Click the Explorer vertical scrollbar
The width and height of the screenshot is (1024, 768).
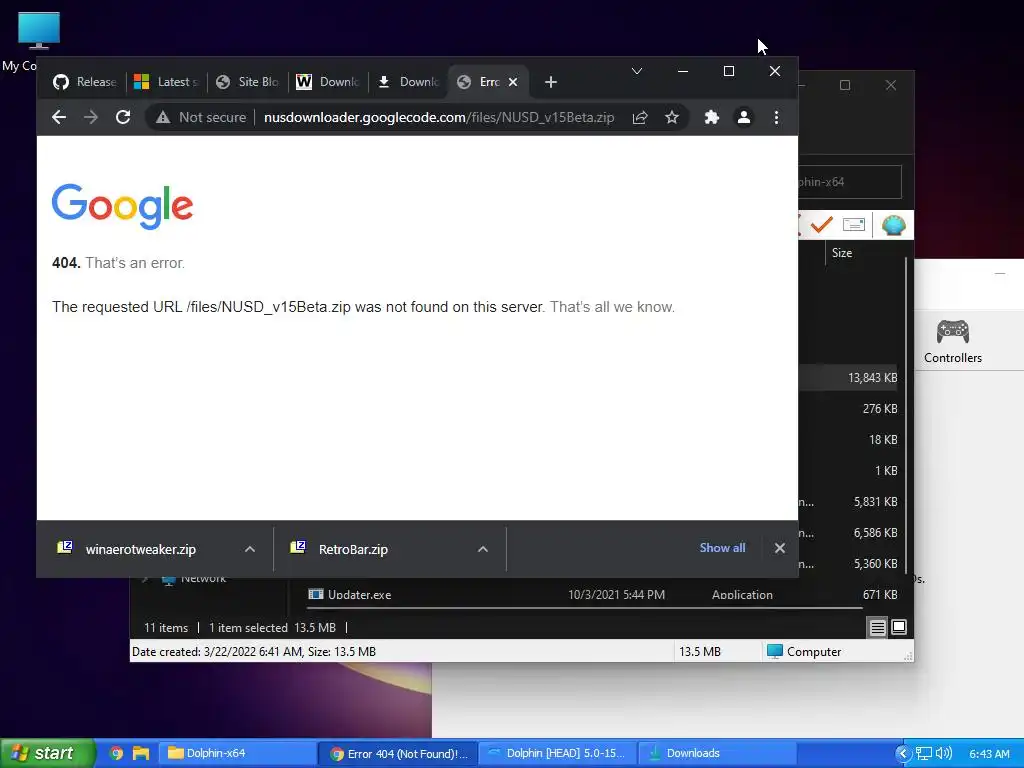pyautogui.click(x=906, y=415)
